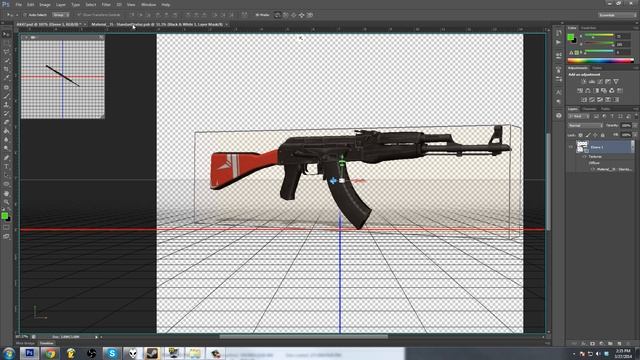This screenshot has width=640, height=360.
Task: Open the layer filter Kind dropdown
Action: click(579, 116)
